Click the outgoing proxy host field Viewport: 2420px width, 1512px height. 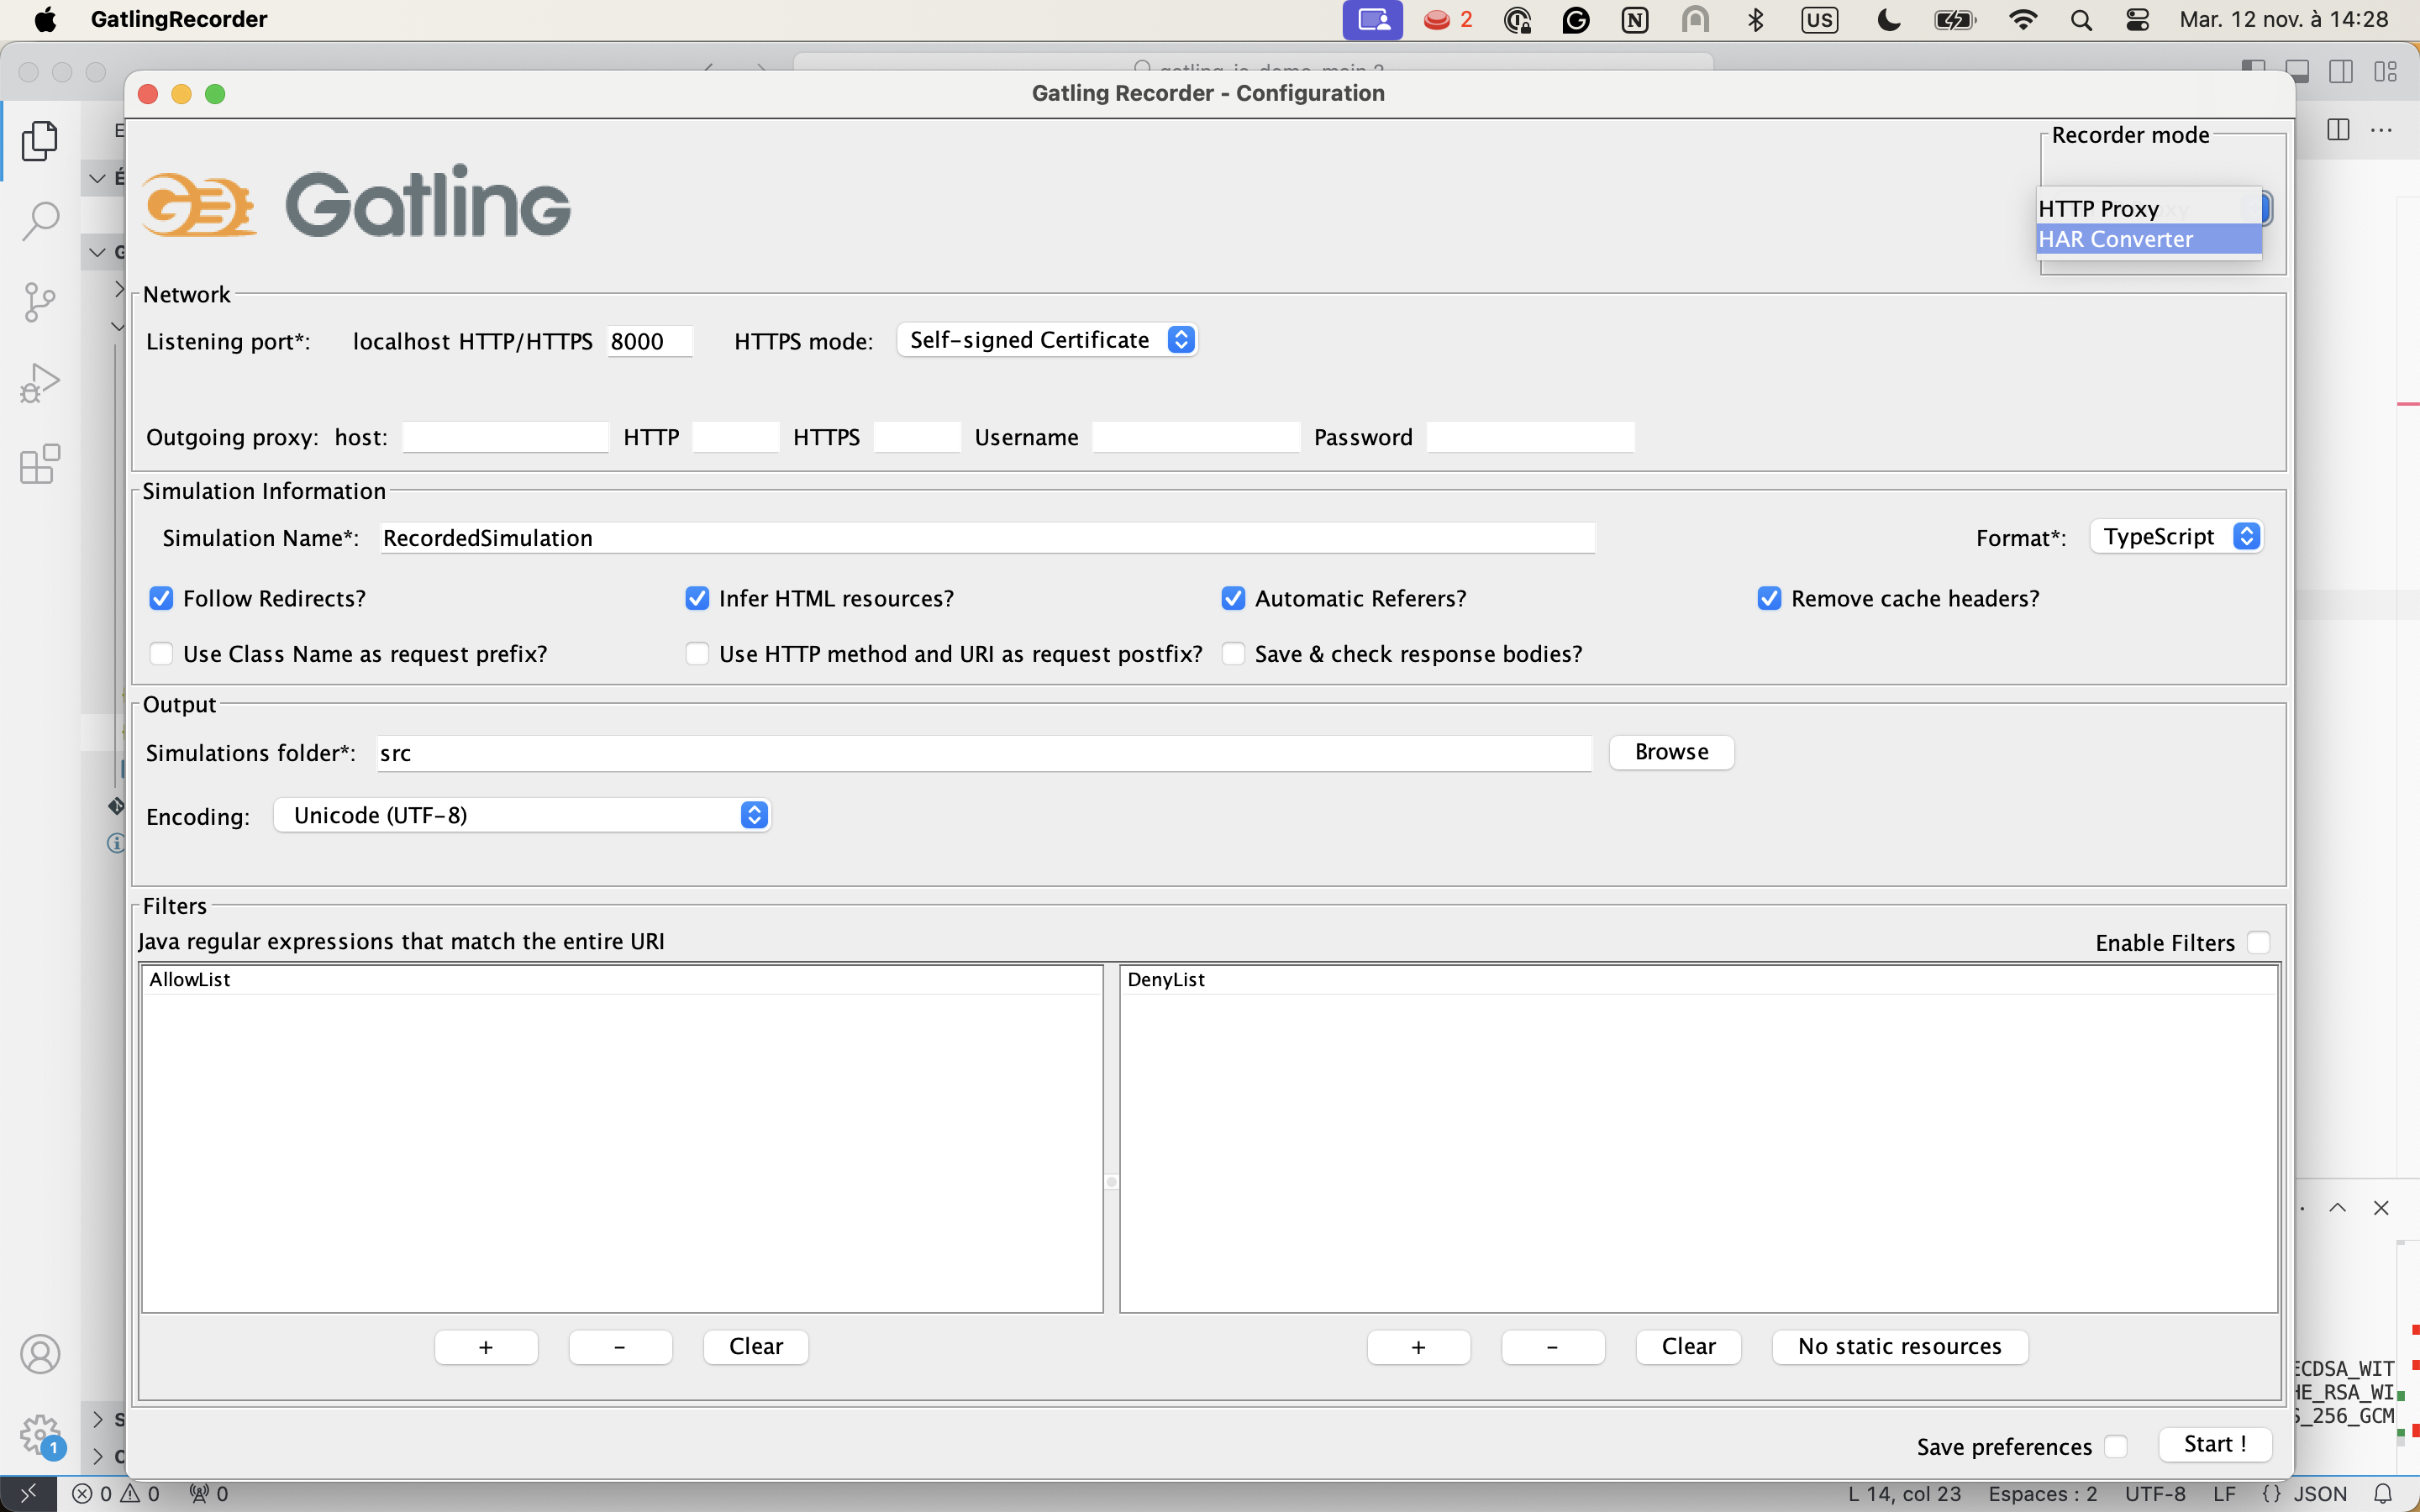[505, 437]
